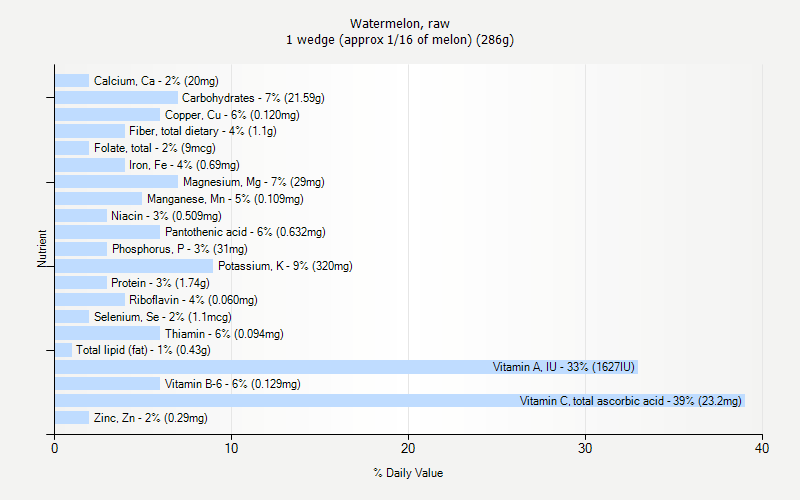Click the Selenium, Se 2% label

[163, 317]
